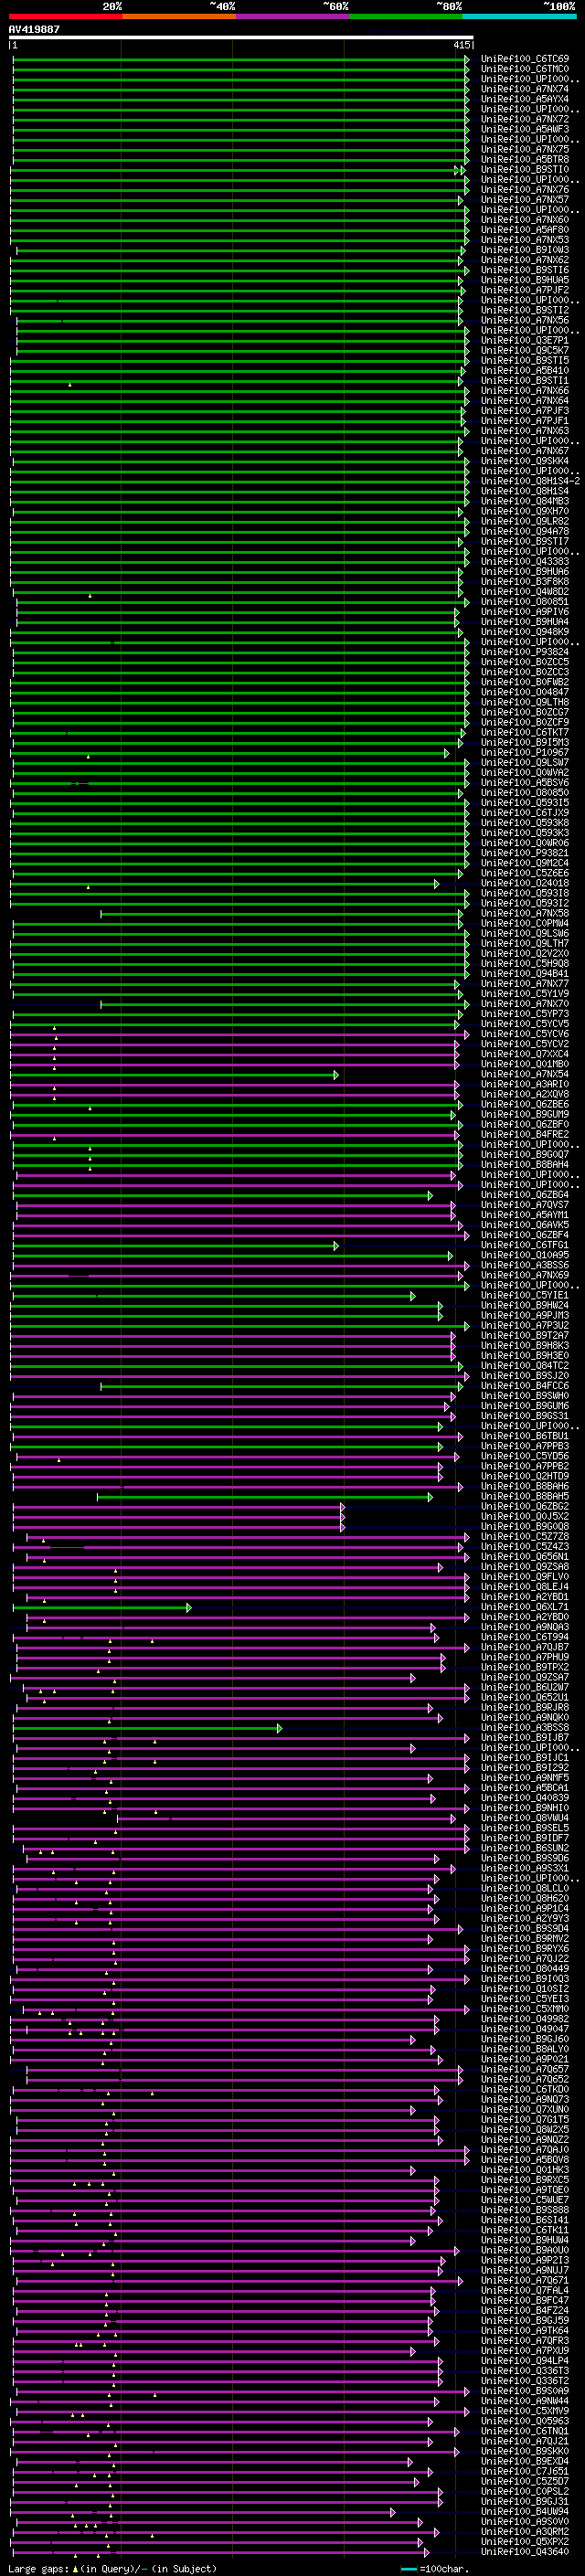Select the UniRef100_B4FRE2 label
Image resolution: width=585 pixels, height=2576 pixels.
(x=525, y=1135)
